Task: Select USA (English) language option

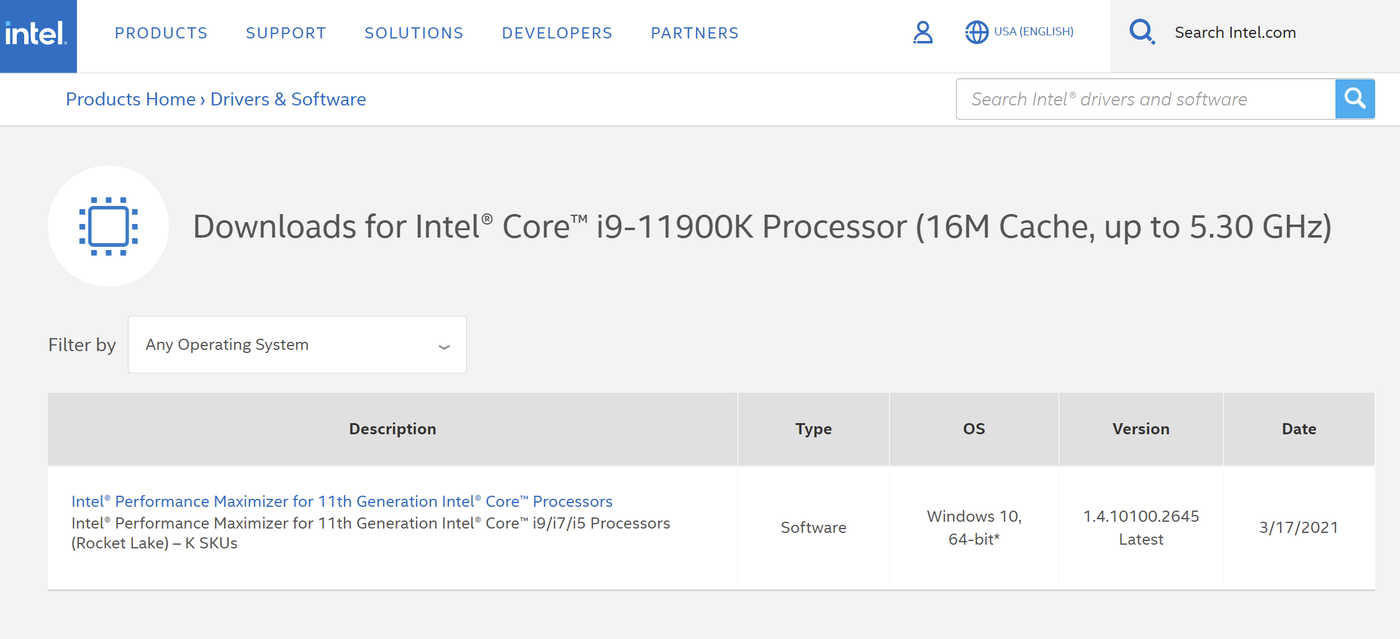Action: [x=1034, y=31]
